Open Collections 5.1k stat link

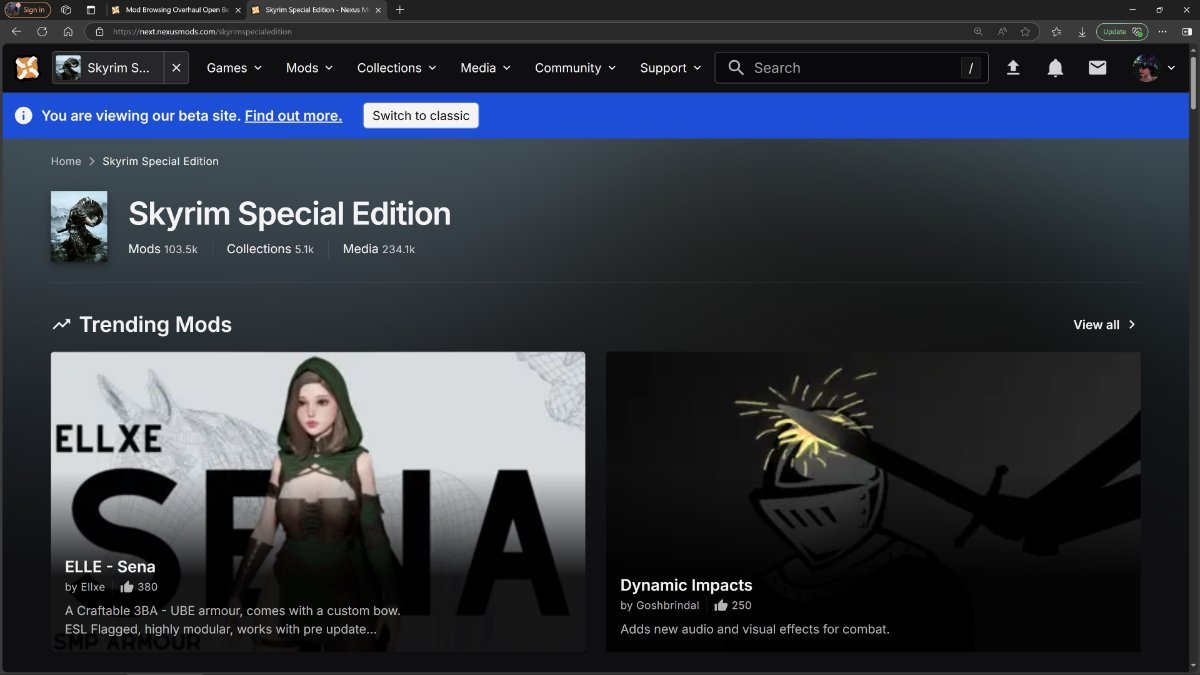[x=270, y=249]
